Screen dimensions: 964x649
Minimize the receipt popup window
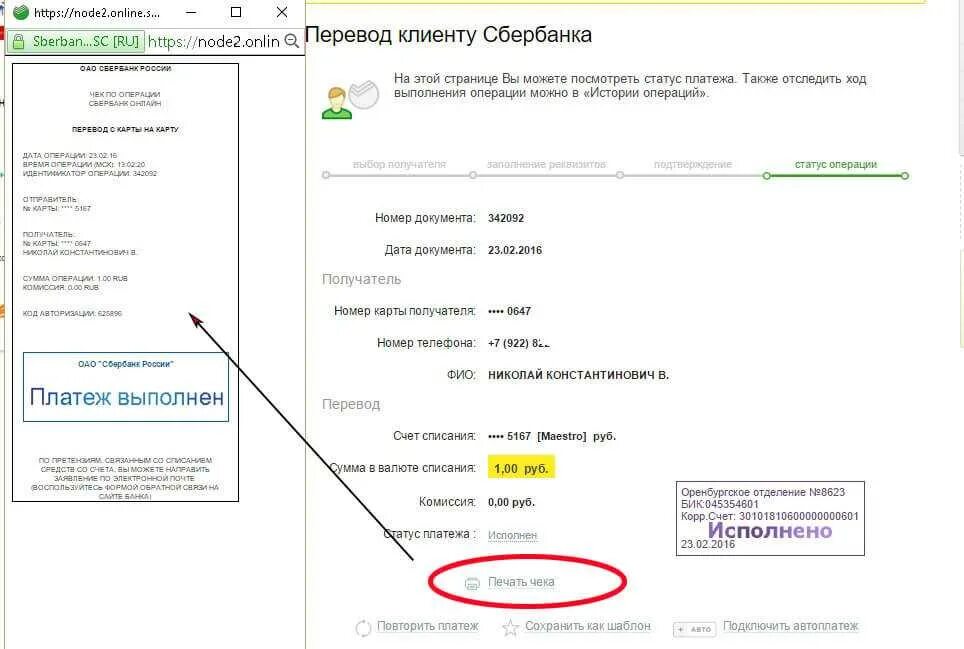click(191, 12)
